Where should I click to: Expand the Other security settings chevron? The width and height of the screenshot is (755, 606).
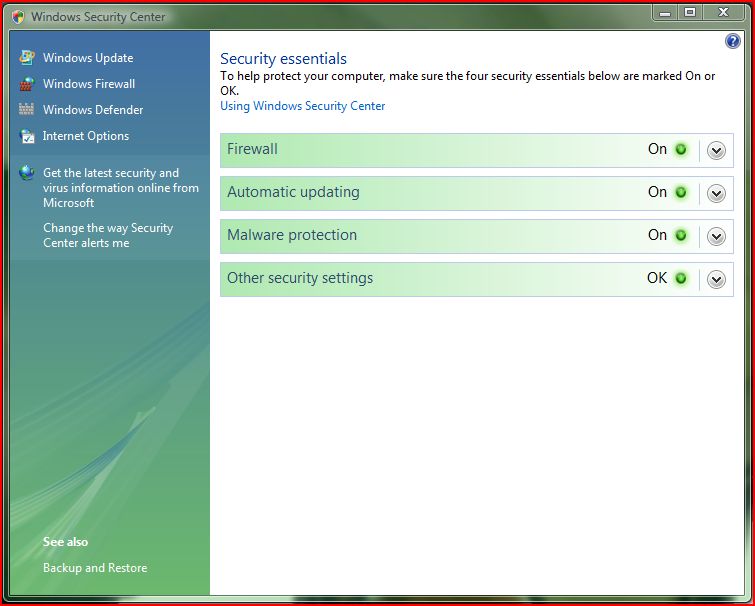click(x=716, y=279)
